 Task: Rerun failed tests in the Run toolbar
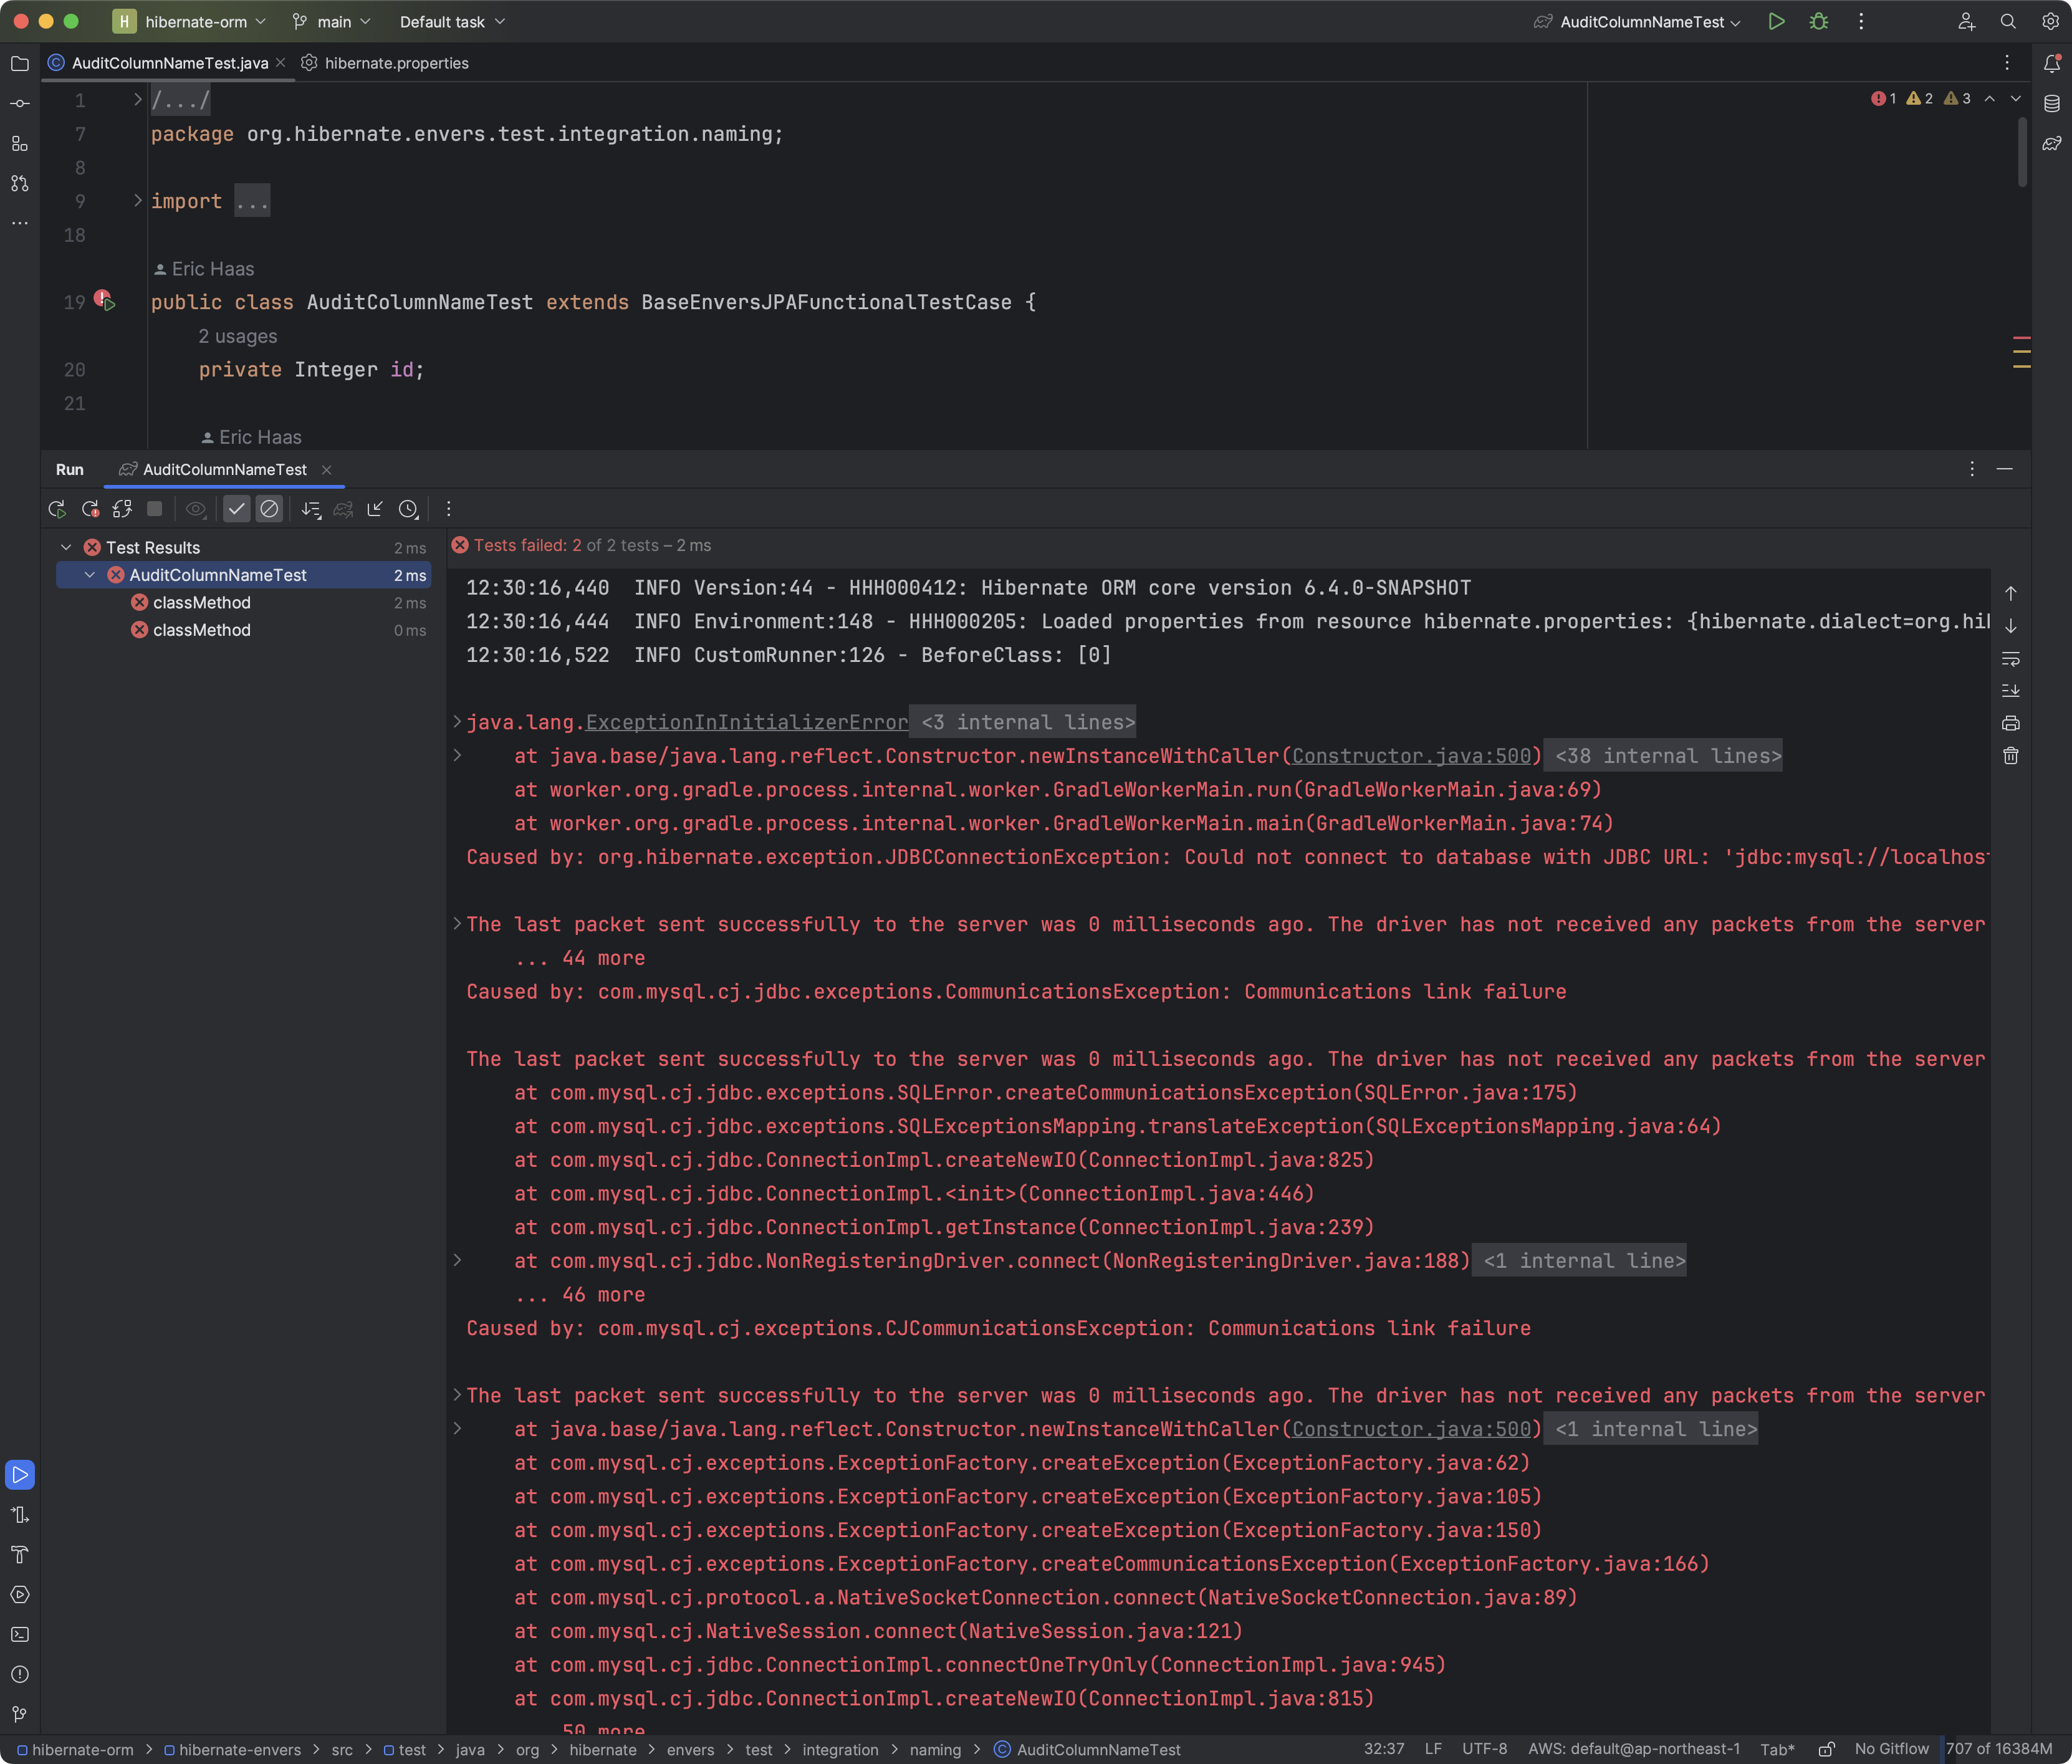coord(90,509)
